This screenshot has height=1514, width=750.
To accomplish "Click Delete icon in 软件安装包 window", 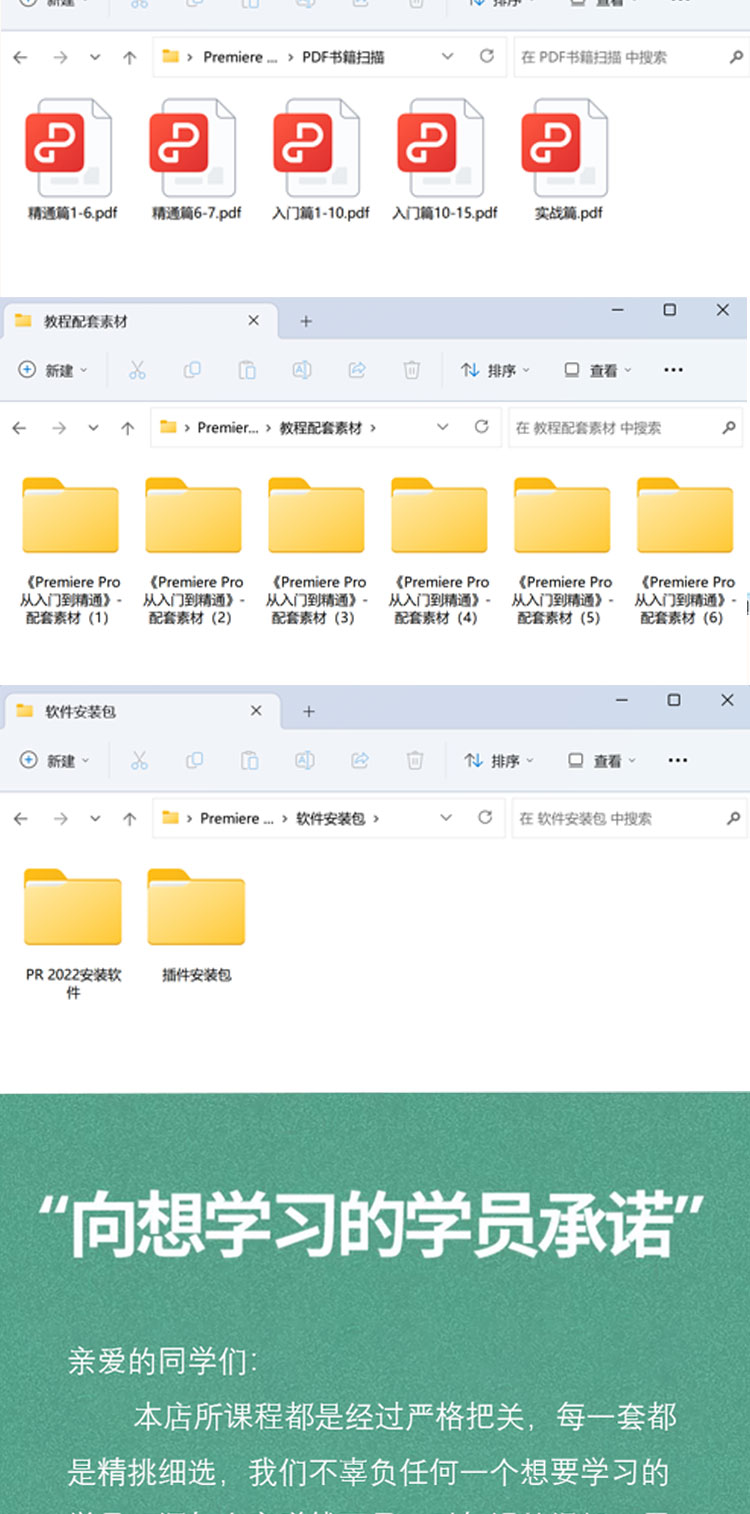I will click(415, 761).
